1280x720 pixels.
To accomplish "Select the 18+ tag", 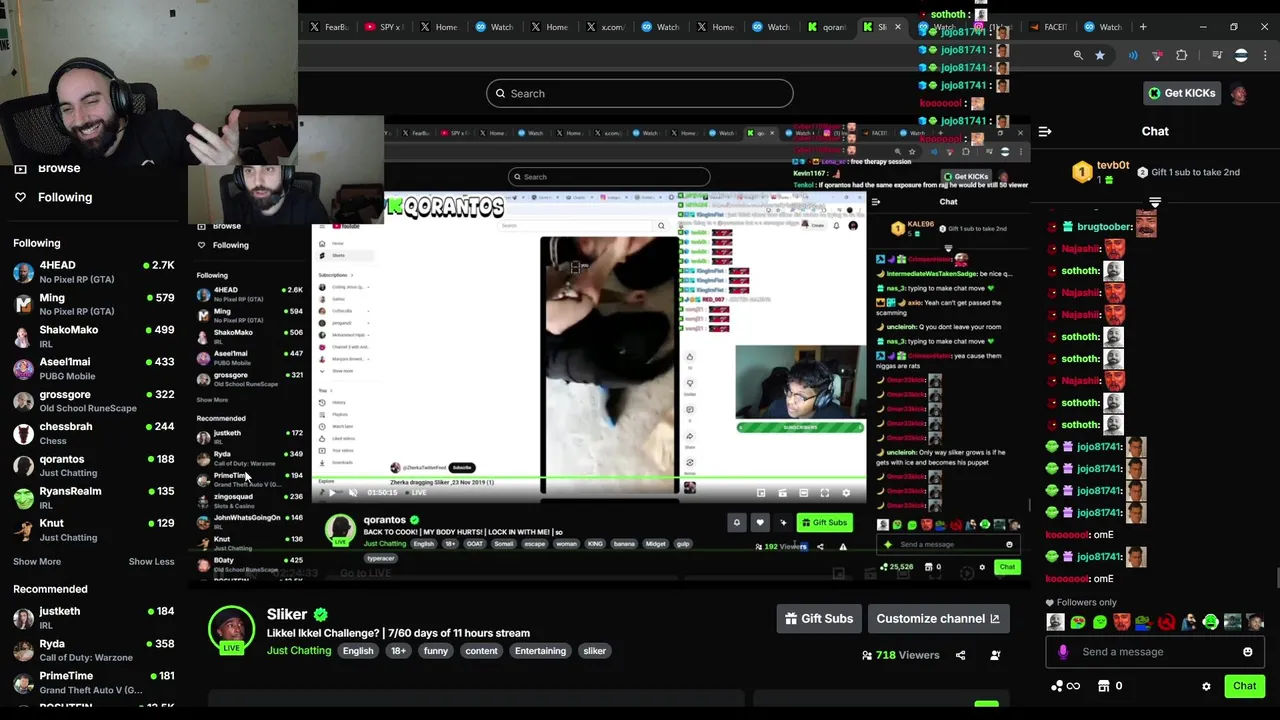I will point(398,651).
